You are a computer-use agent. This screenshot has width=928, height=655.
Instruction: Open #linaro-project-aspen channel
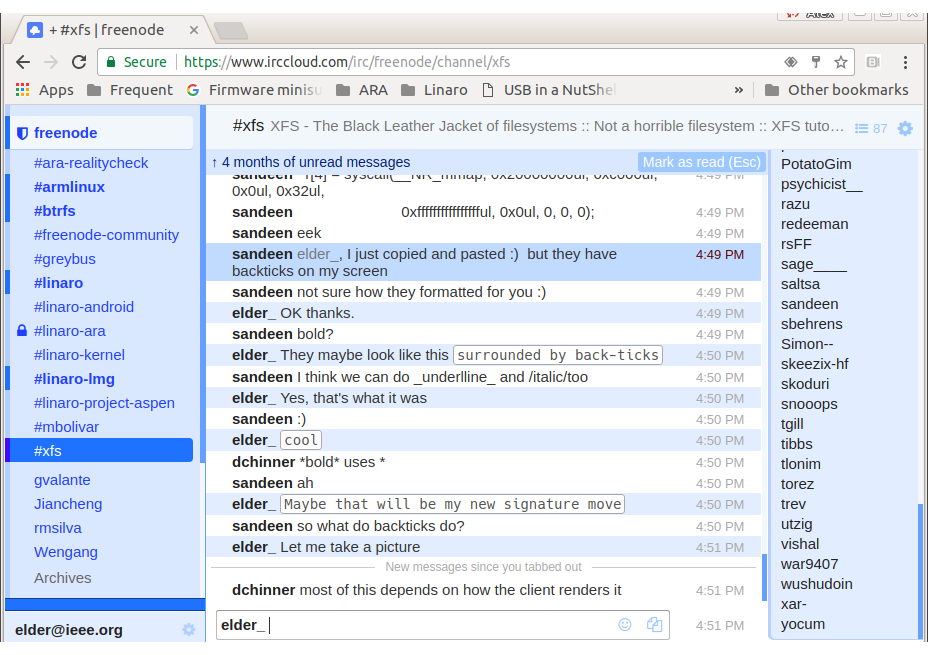[104, 403]
